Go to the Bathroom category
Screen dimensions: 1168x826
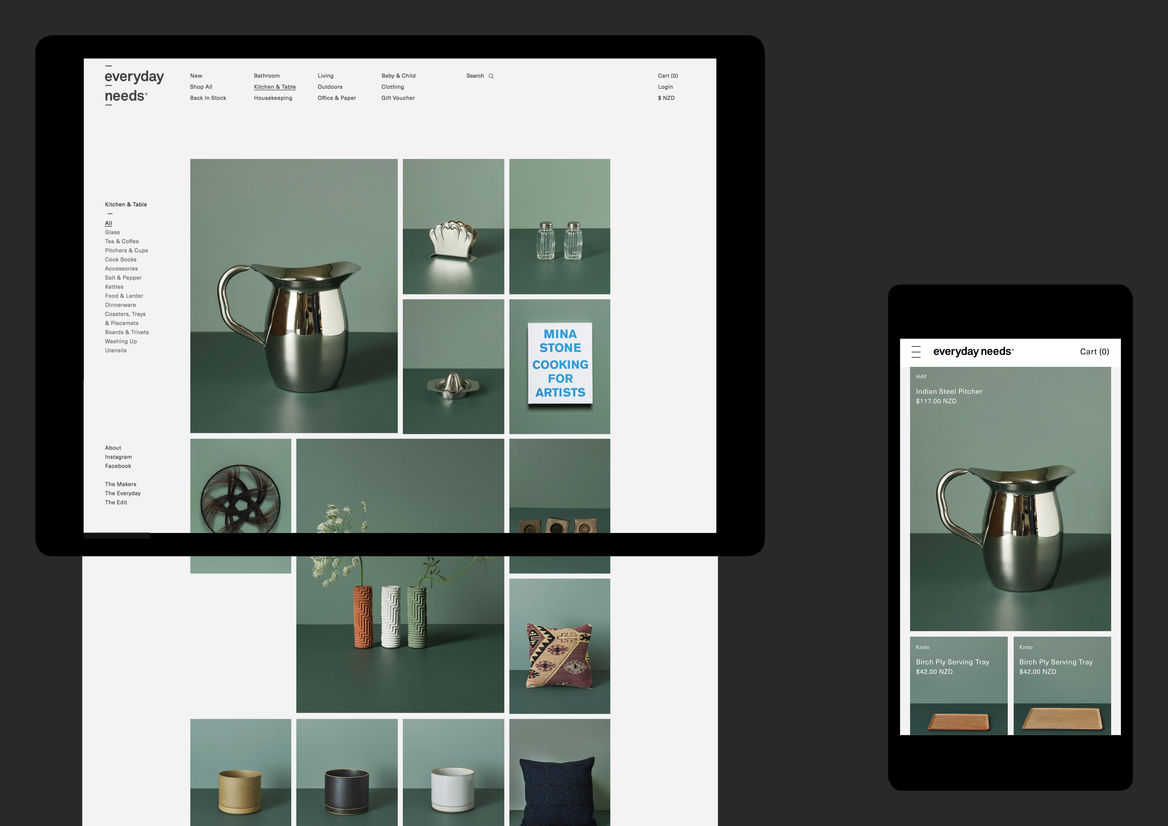tap(267, 76)
